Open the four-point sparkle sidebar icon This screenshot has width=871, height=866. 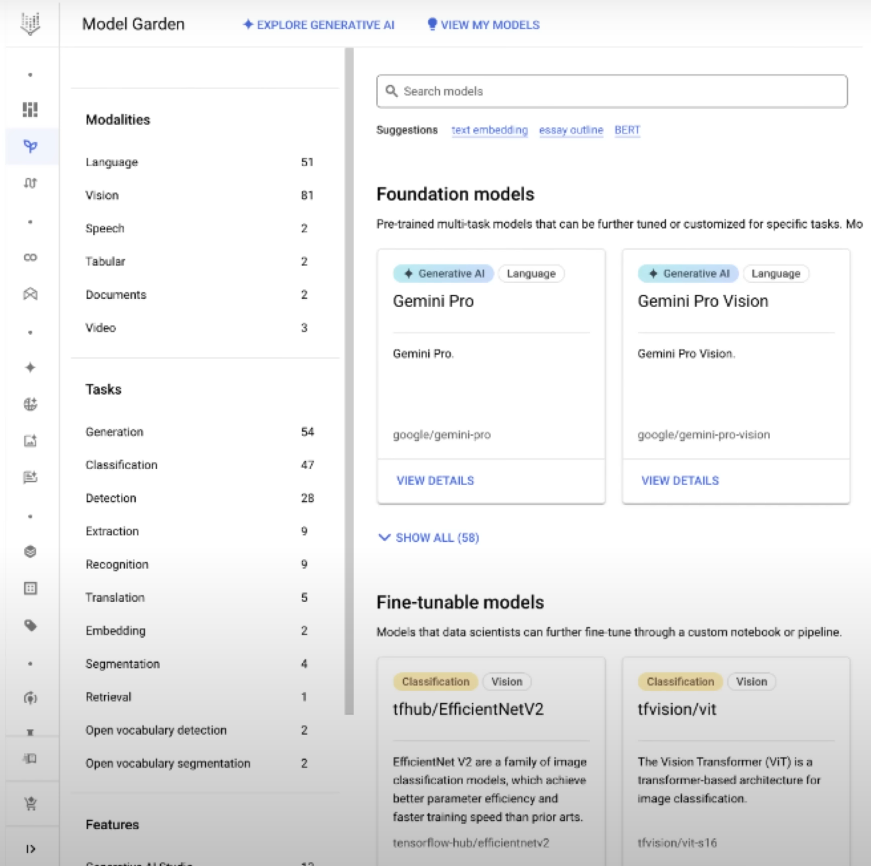point(31,367)
